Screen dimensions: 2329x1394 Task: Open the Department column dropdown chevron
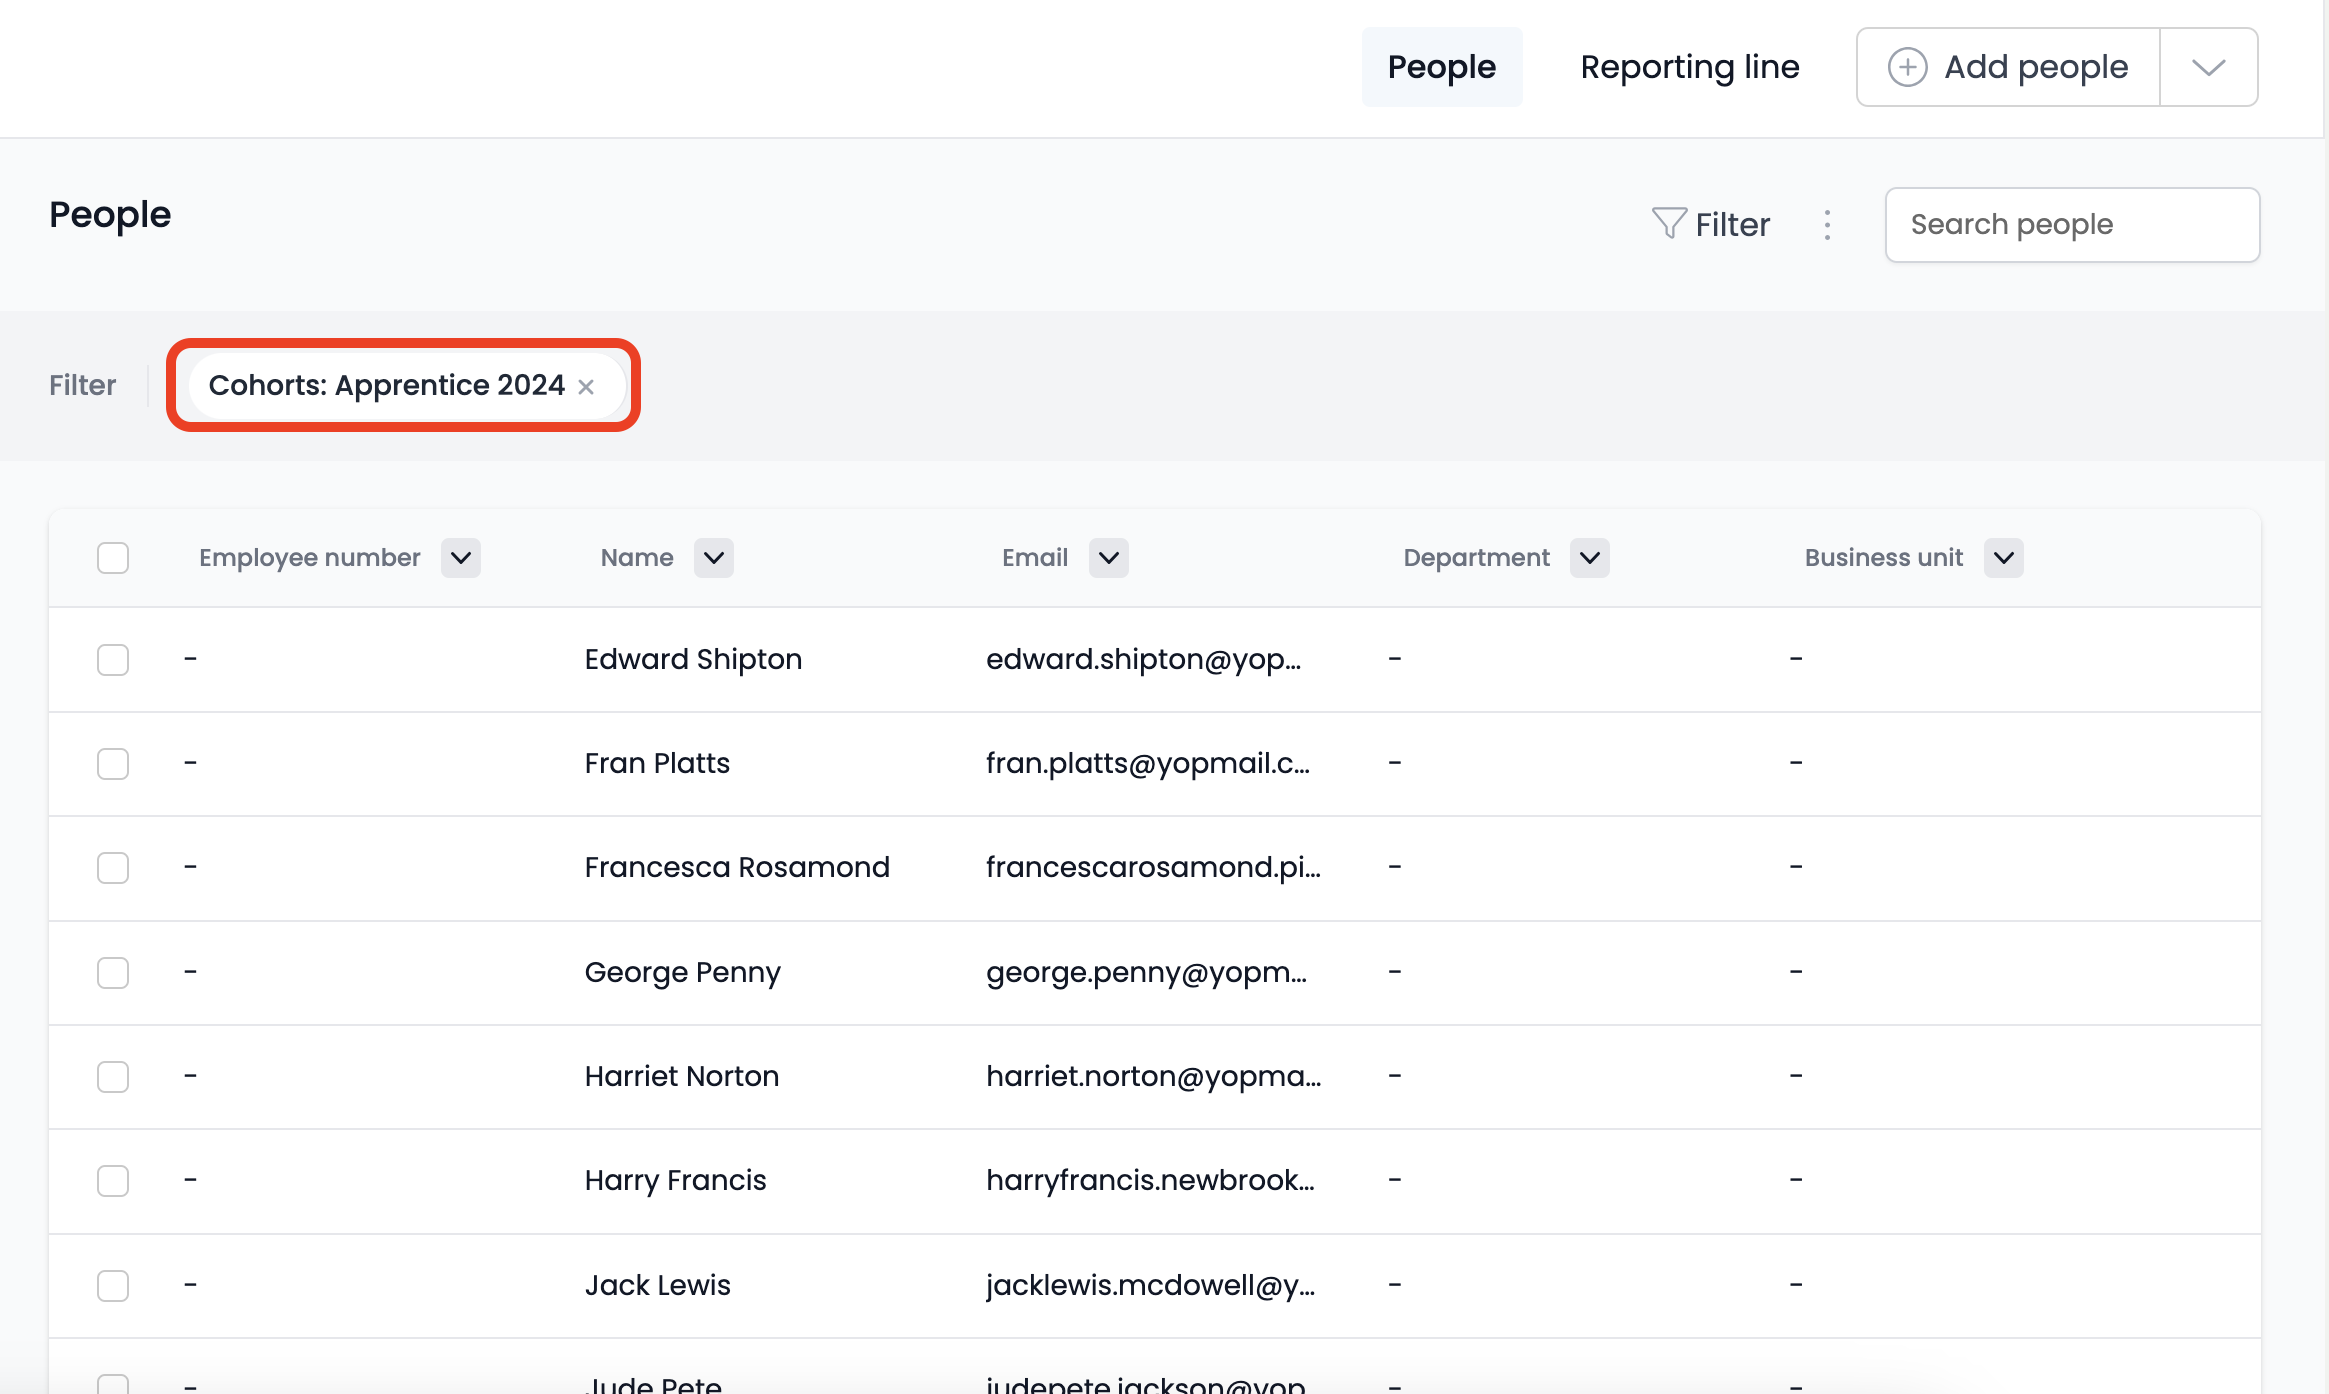[1589, 558]
